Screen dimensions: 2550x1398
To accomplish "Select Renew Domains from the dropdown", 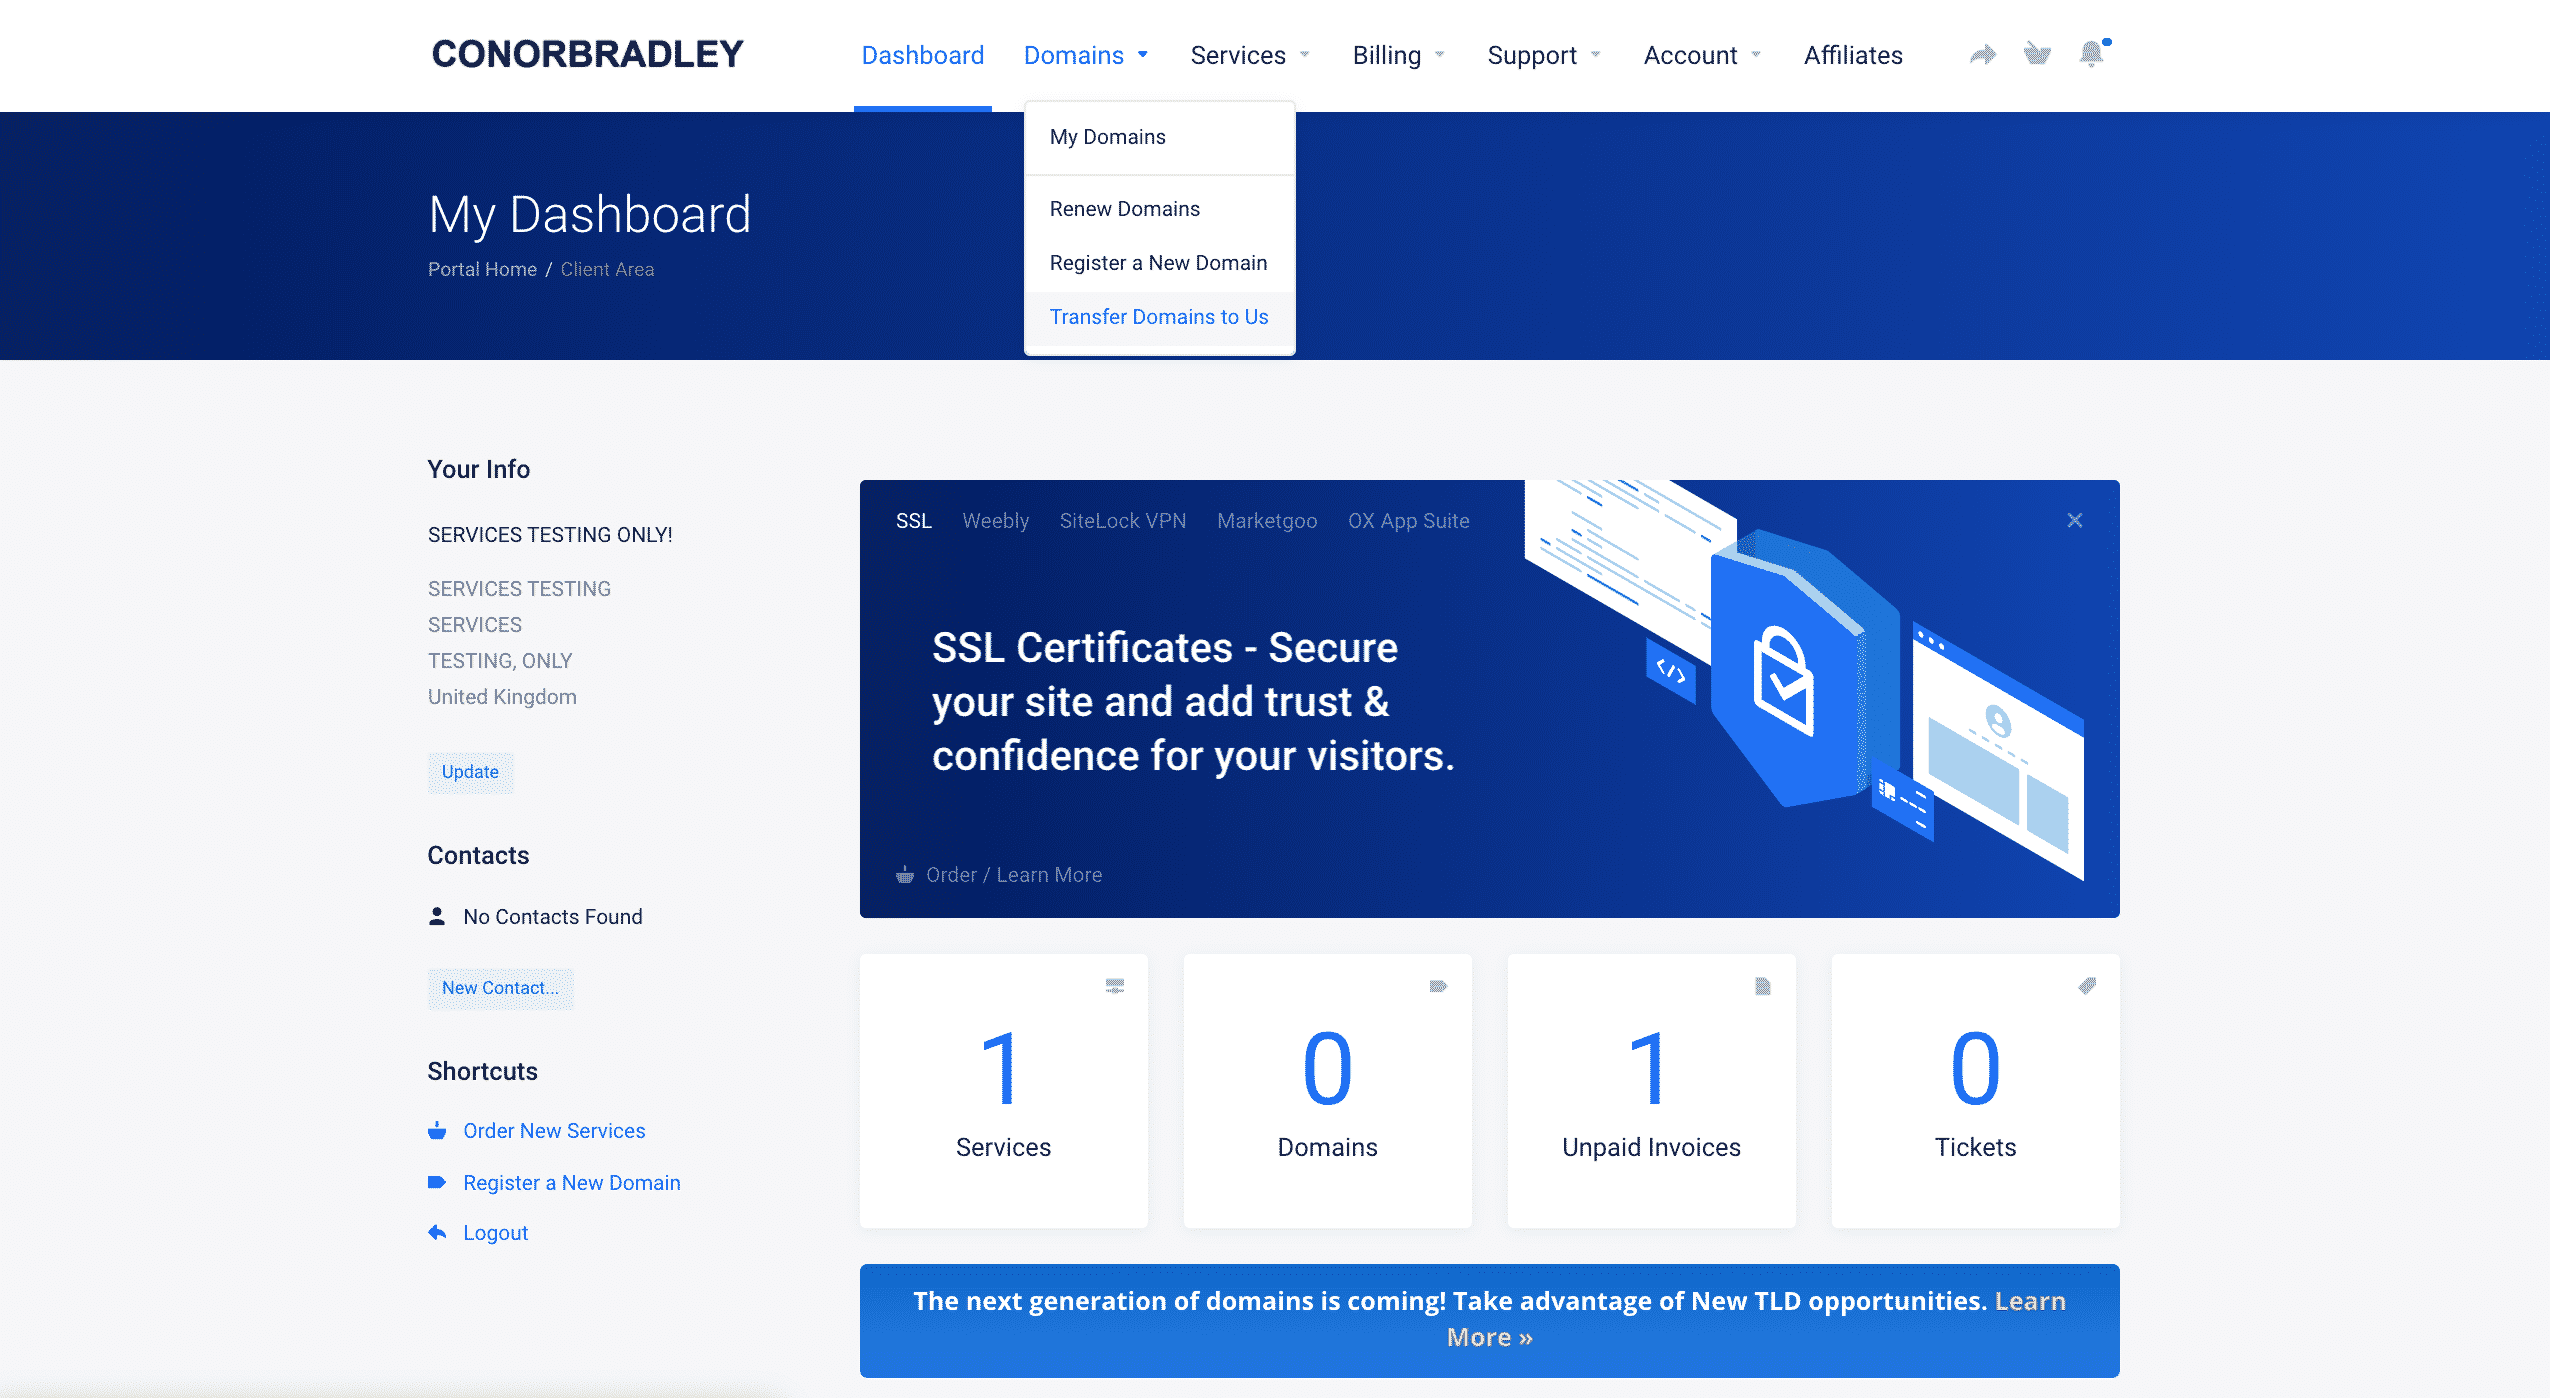I will 1160,209.
